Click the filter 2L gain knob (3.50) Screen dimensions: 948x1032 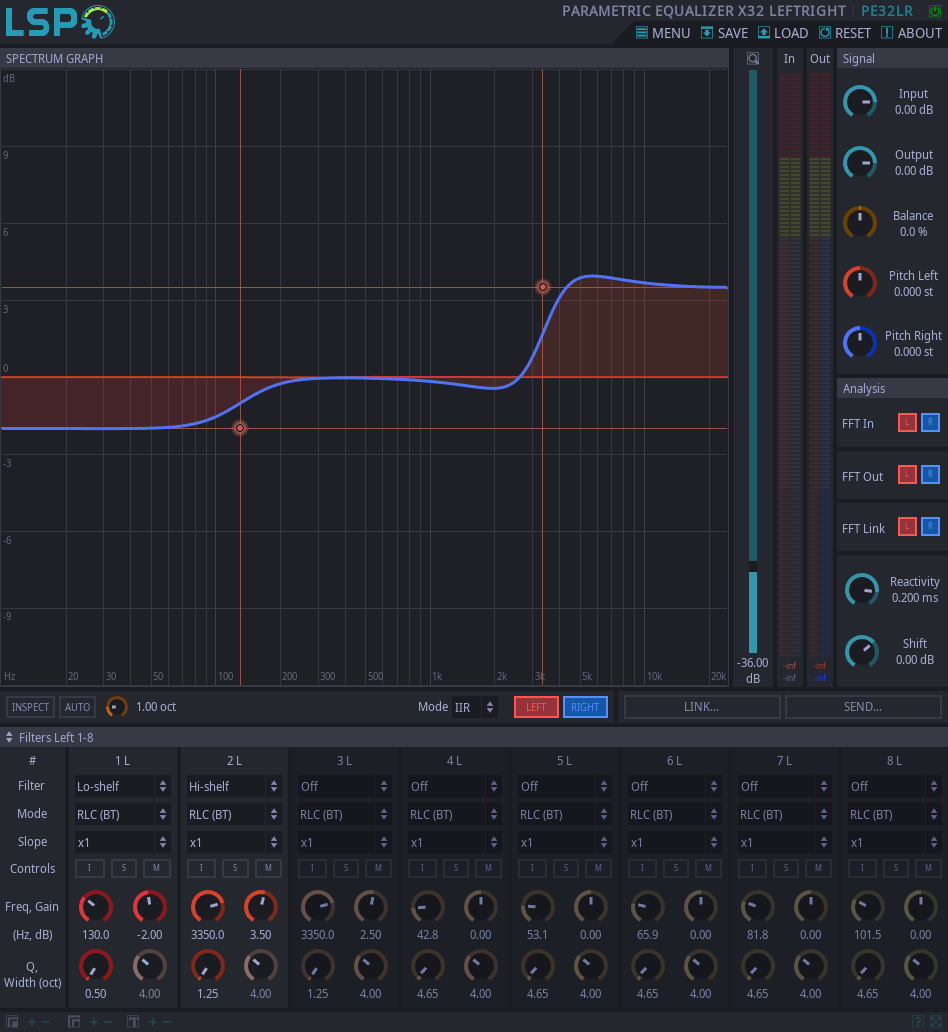pos(261,908)
